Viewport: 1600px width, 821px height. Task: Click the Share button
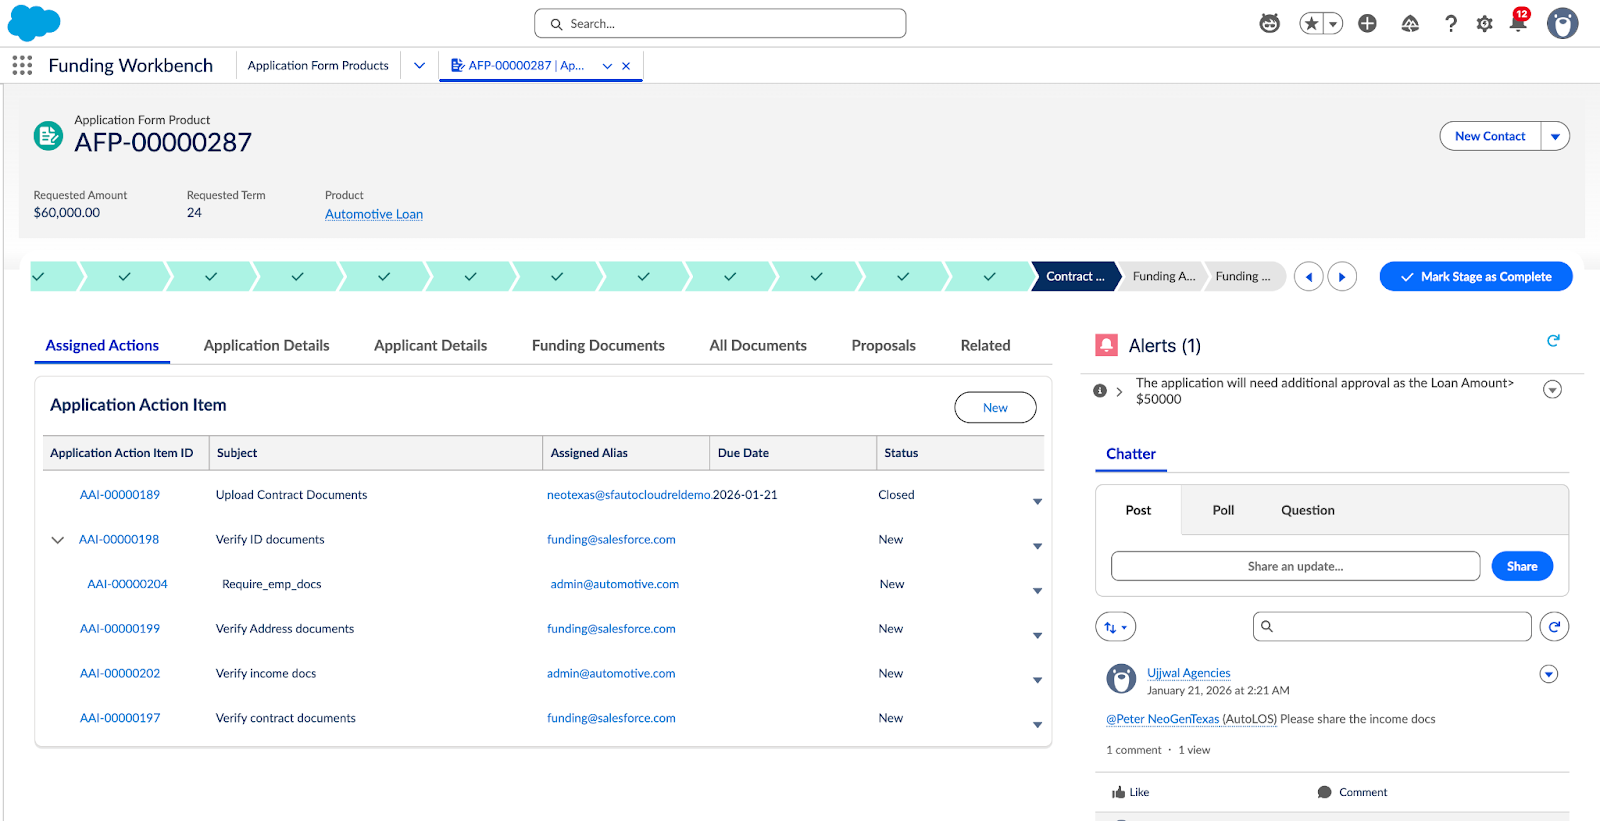coord(1522,566)
